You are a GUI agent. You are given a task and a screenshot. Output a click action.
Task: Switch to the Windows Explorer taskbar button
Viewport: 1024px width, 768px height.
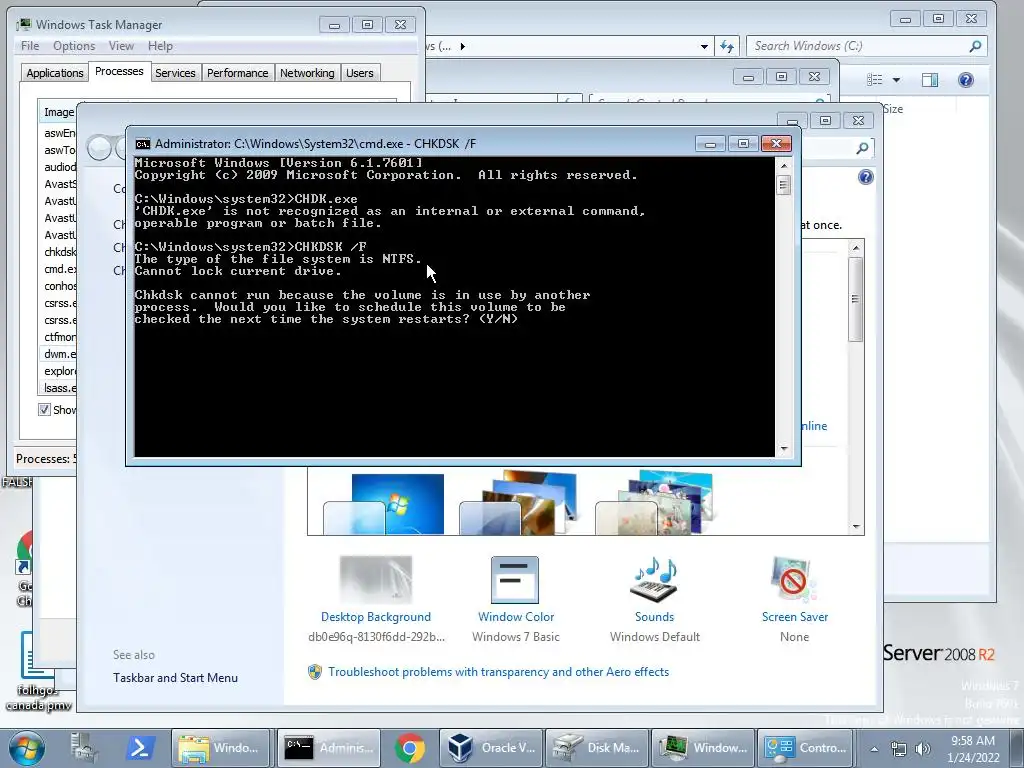(x=220, y=748)
